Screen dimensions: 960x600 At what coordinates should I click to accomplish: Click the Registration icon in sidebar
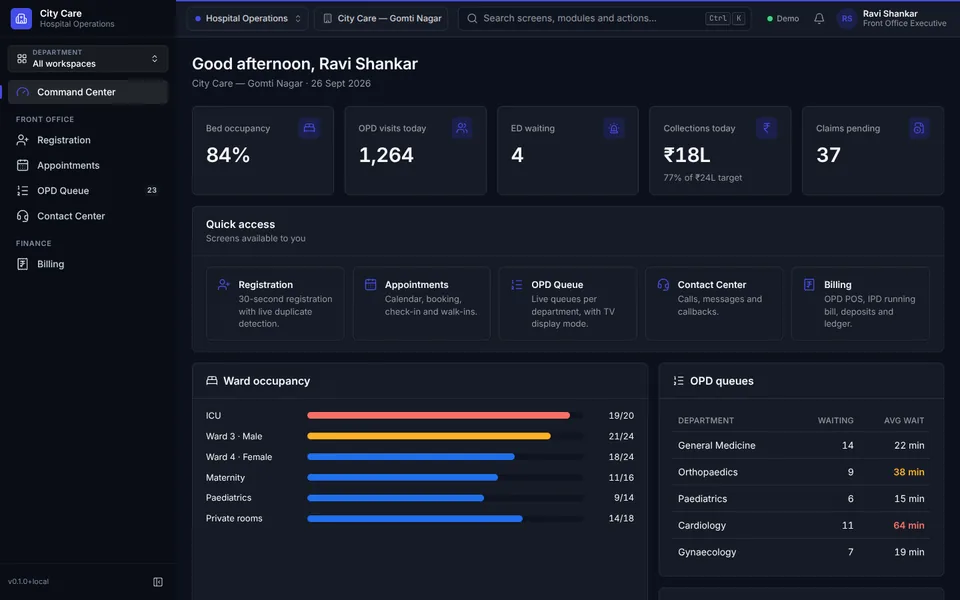point(23,140)
